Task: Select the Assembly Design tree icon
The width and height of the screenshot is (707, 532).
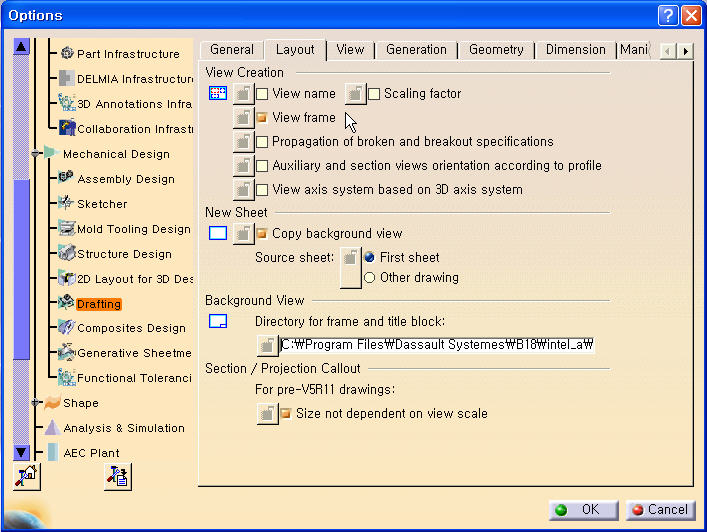Action: (66, 178)
